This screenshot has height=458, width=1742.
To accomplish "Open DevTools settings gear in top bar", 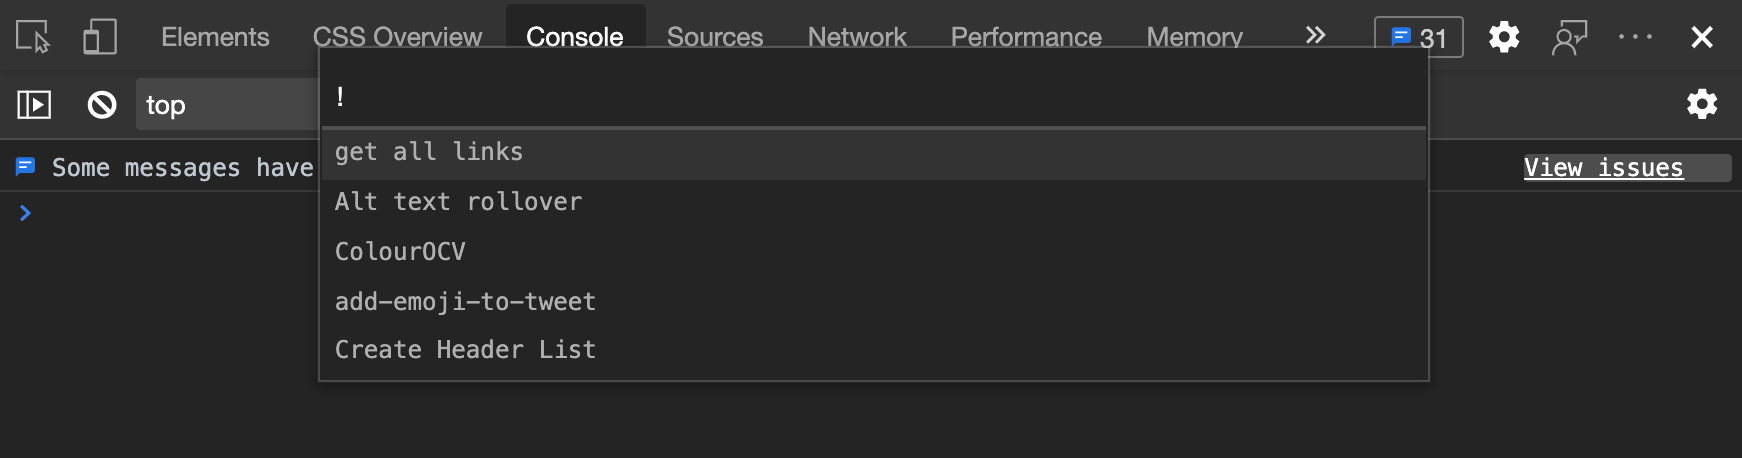I will 1503,37.
